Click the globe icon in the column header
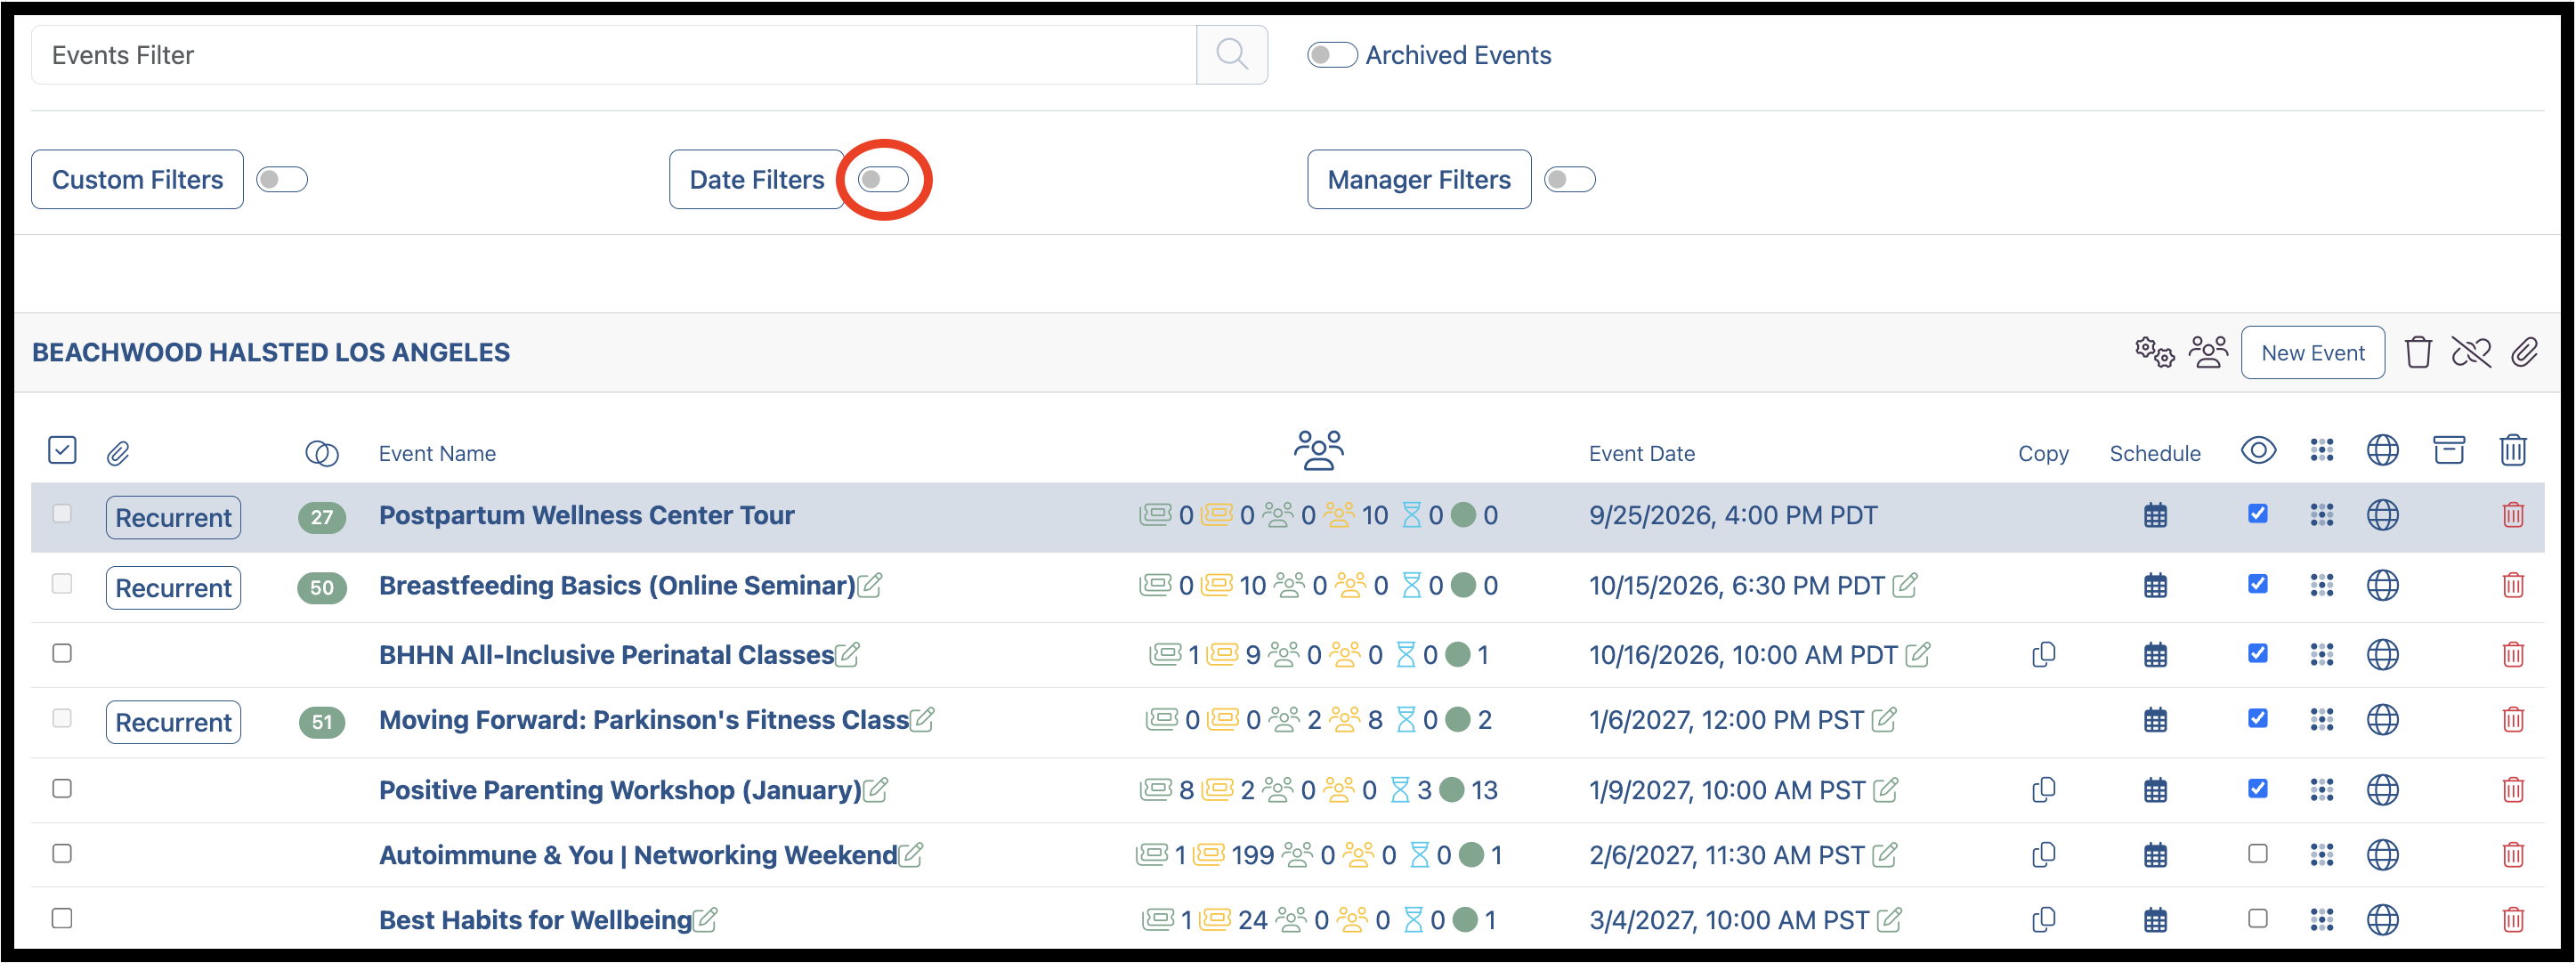Screen dimensions: 2576x963 pyautogui.click(x=2383, y=451)
